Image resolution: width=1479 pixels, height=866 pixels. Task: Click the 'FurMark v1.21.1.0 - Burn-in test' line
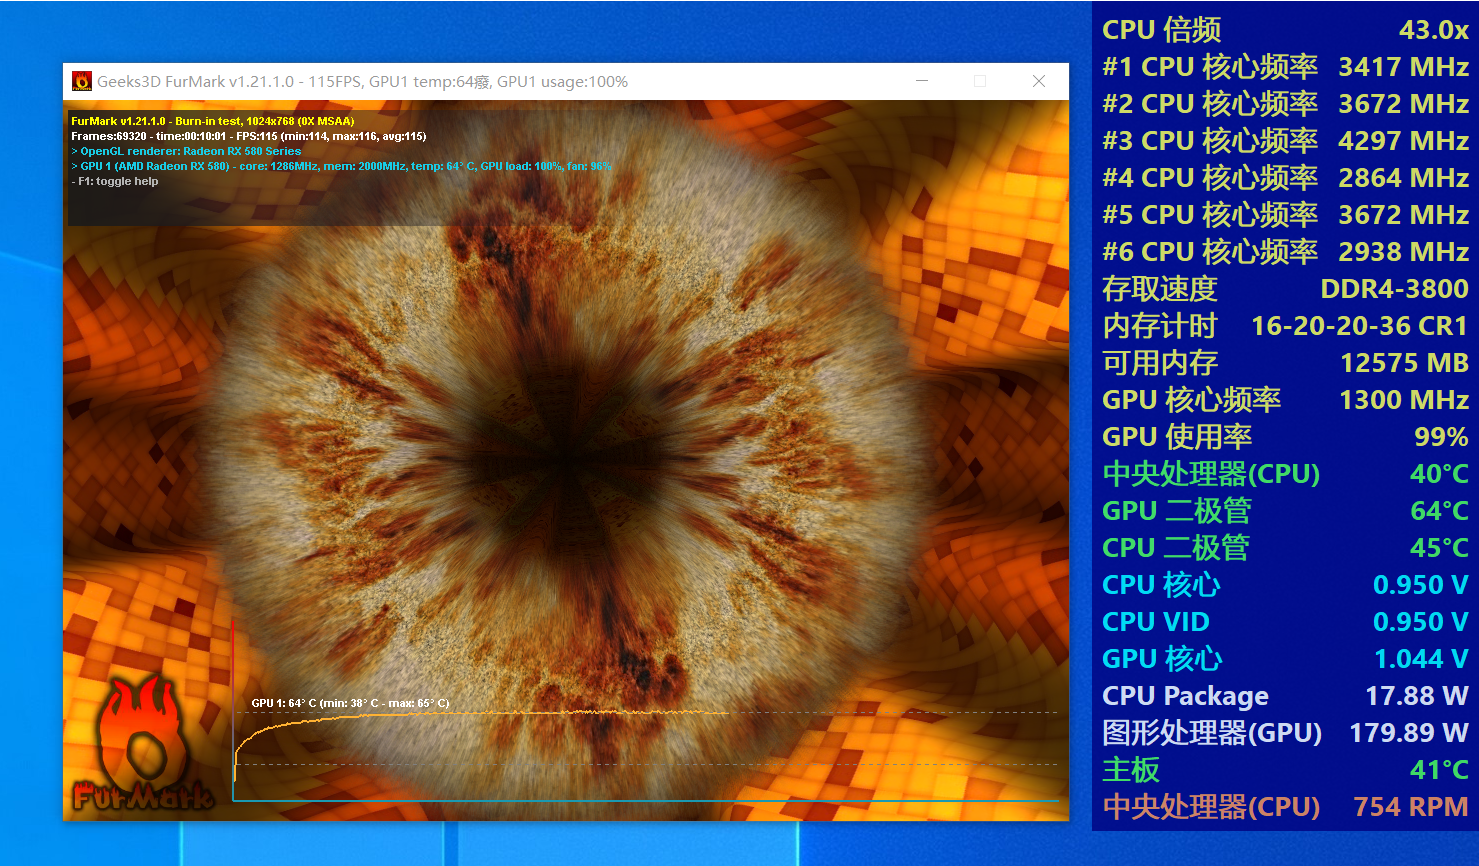click(213, 121)
